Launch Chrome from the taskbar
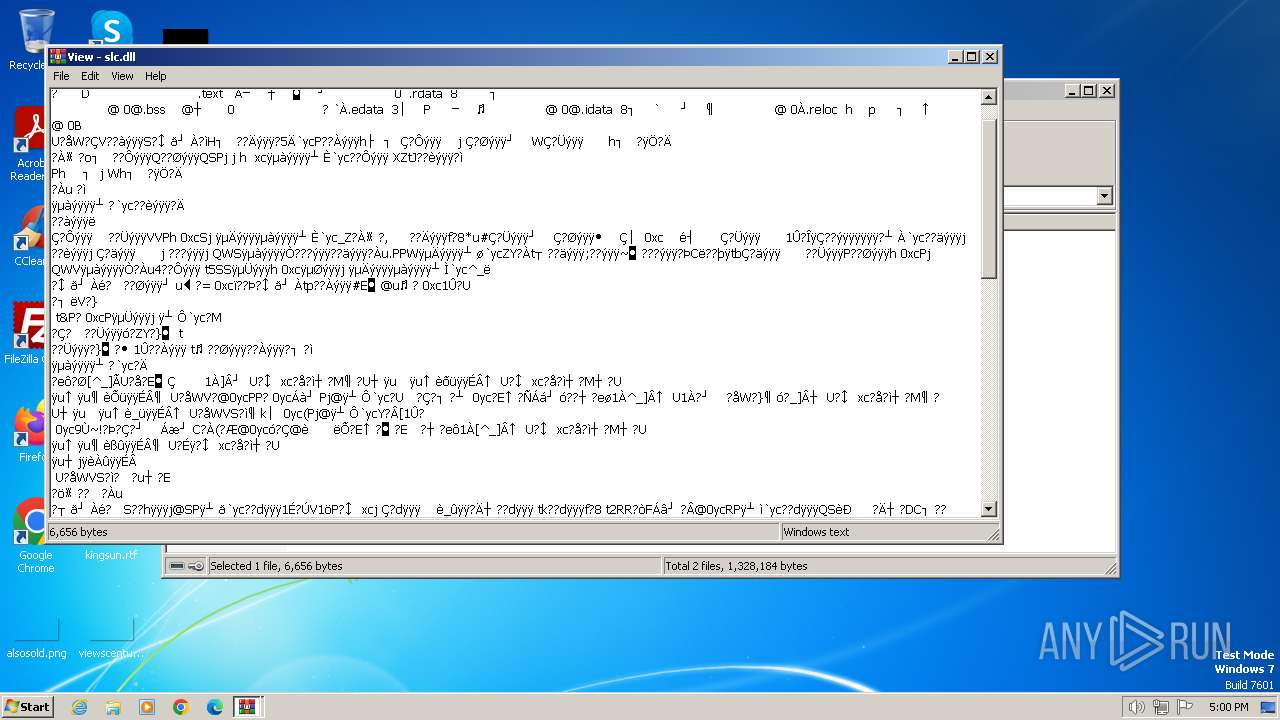Screen dimensions: 1280x720 181,707
